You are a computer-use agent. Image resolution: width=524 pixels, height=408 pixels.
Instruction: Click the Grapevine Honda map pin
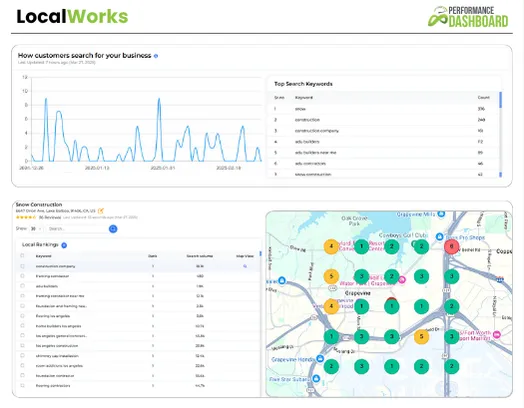click(320, 359)
